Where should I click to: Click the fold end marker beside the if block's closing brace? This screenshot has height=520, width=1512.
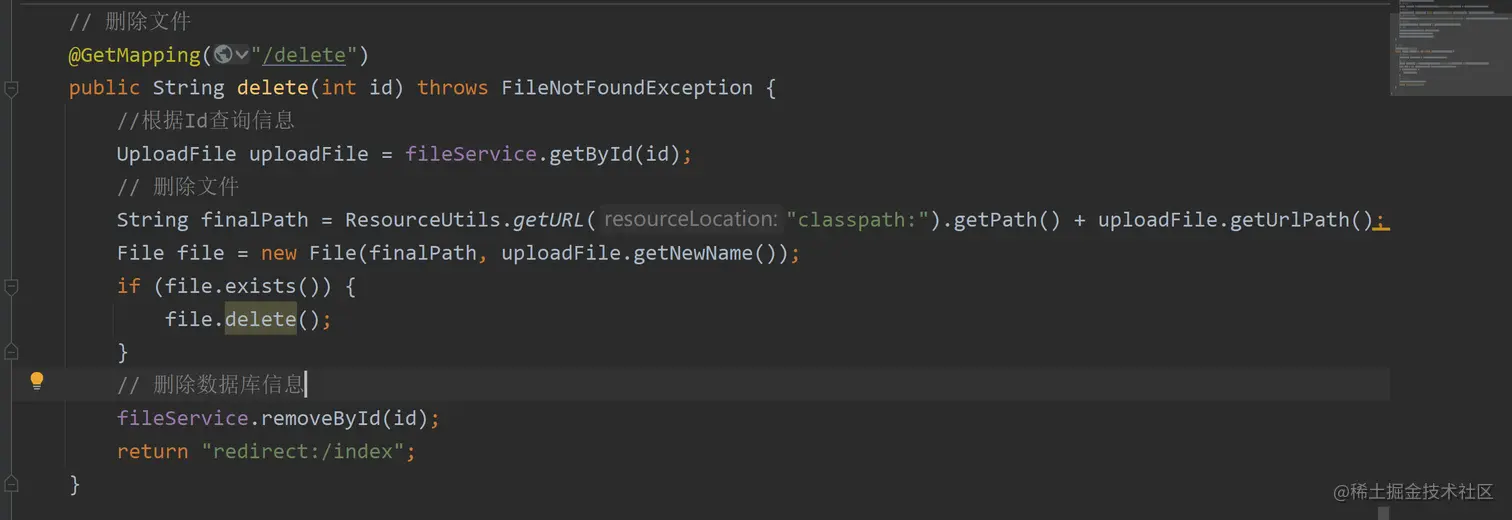(11, 351)
